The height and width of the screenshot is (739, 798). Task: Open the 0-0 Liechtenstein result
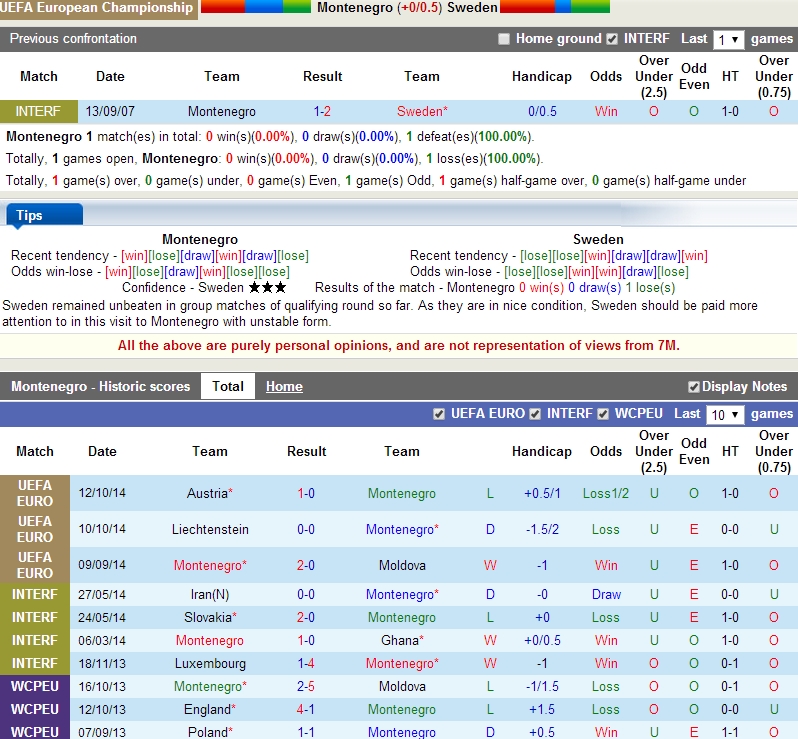tap(306, 529)
